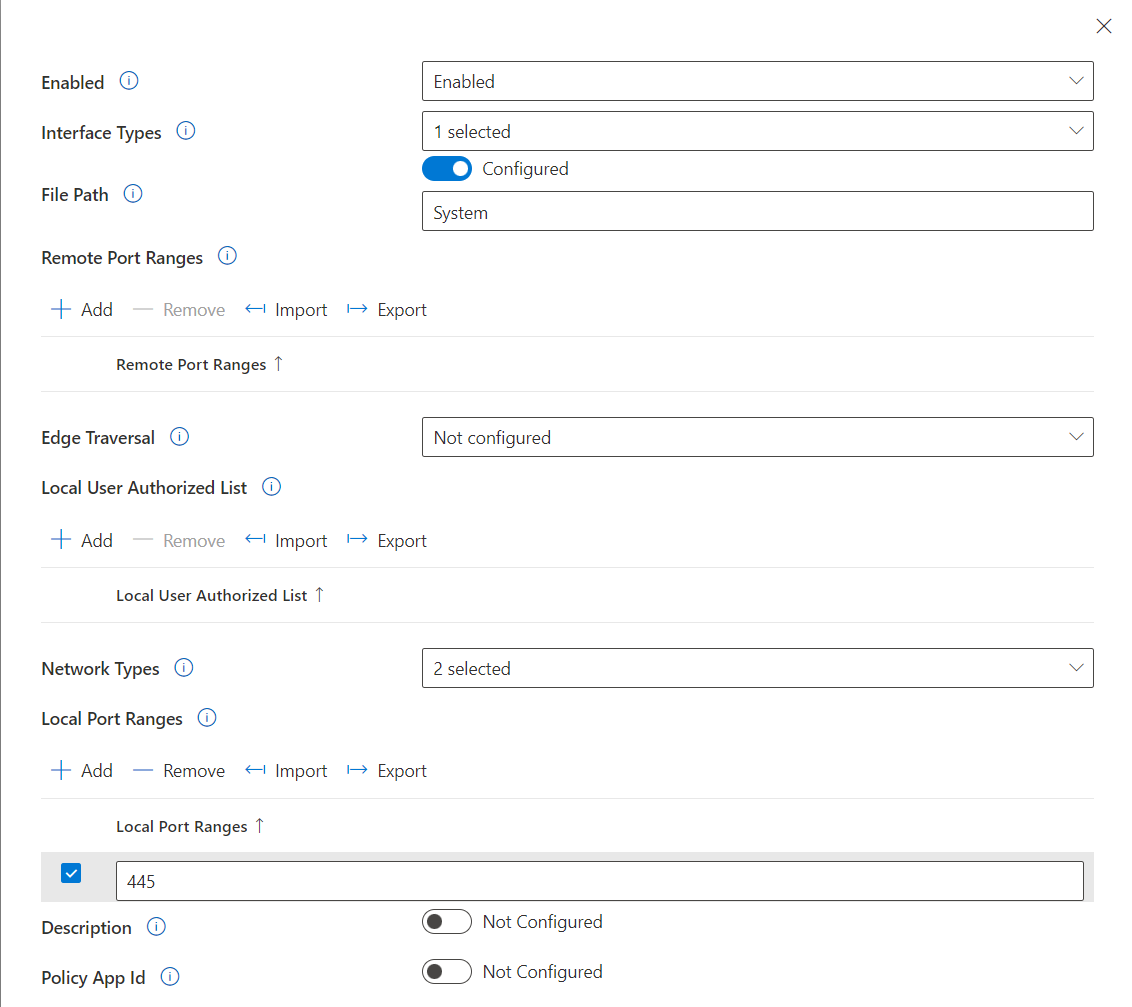
Task: Click the File Path info icon
Action: tap(133, 194)
